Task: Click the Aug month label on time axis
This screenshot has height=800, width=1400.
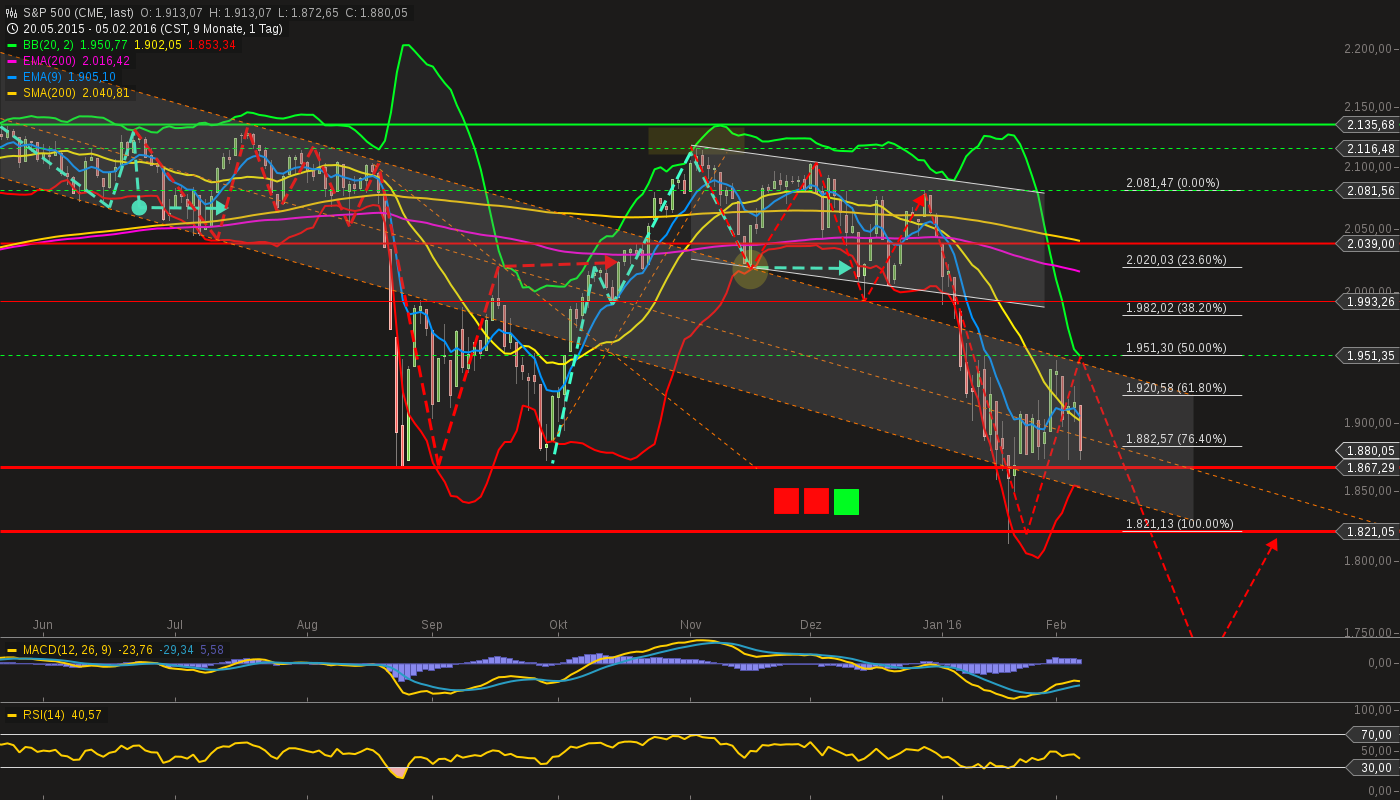Action: tap(307, 625)
